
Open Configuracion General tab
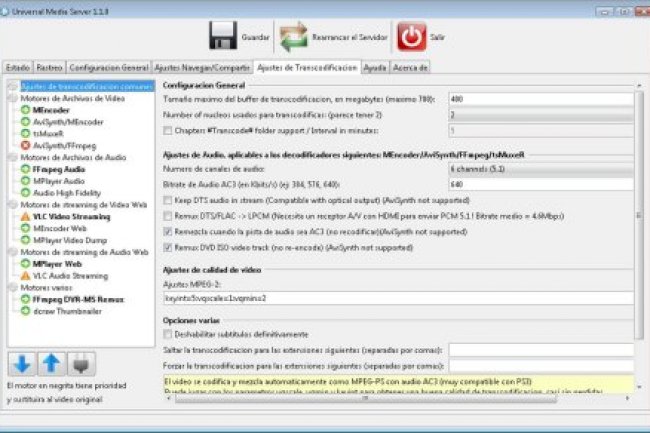(109, 68)
